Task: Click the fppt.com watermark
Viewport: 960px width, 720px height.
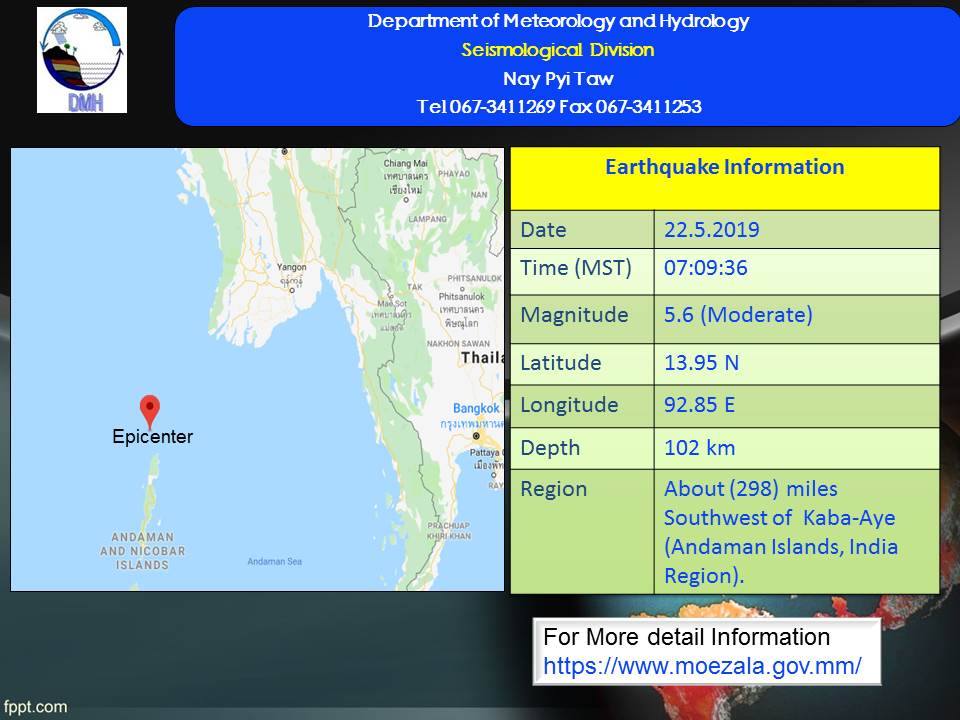Action: (x=35, y=706)
